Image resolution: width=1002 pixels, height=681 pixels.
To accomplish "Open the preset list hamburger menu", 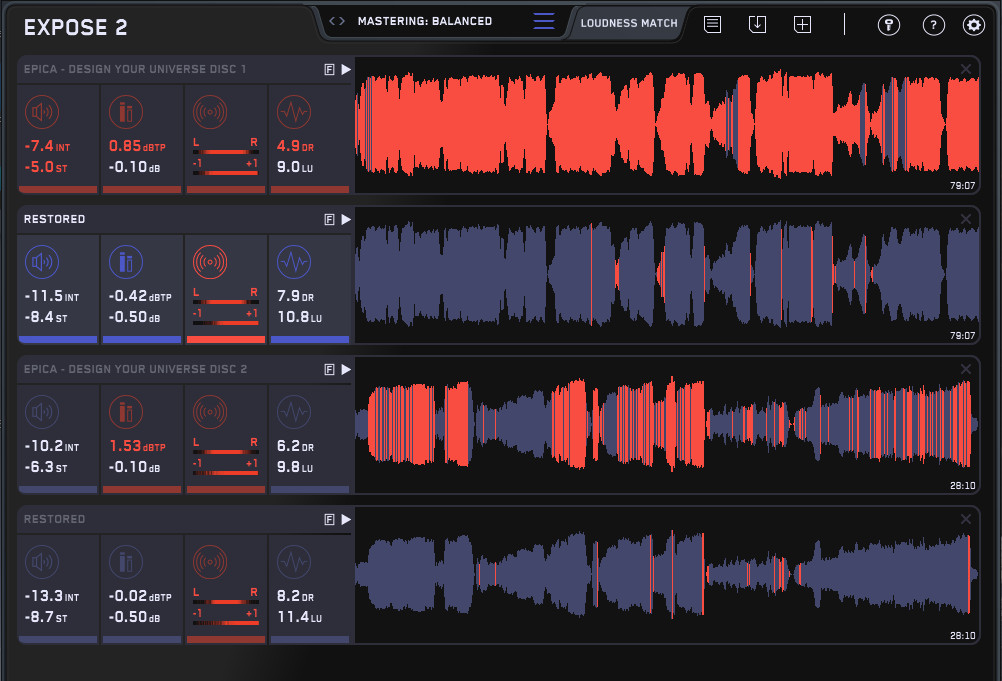I will coord(544,21).
